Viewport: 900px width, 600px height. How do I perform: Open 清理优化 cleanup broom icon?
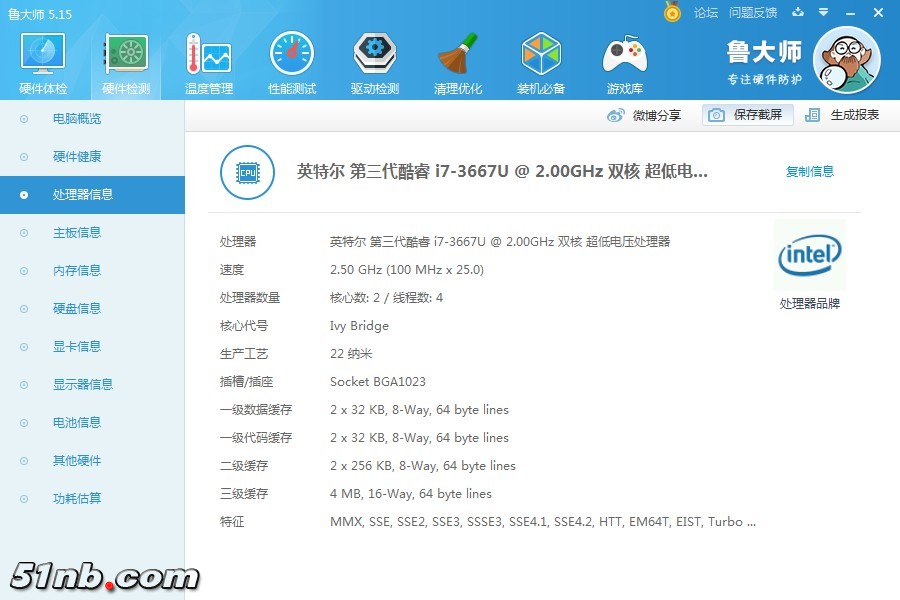[x=458, y=62]
